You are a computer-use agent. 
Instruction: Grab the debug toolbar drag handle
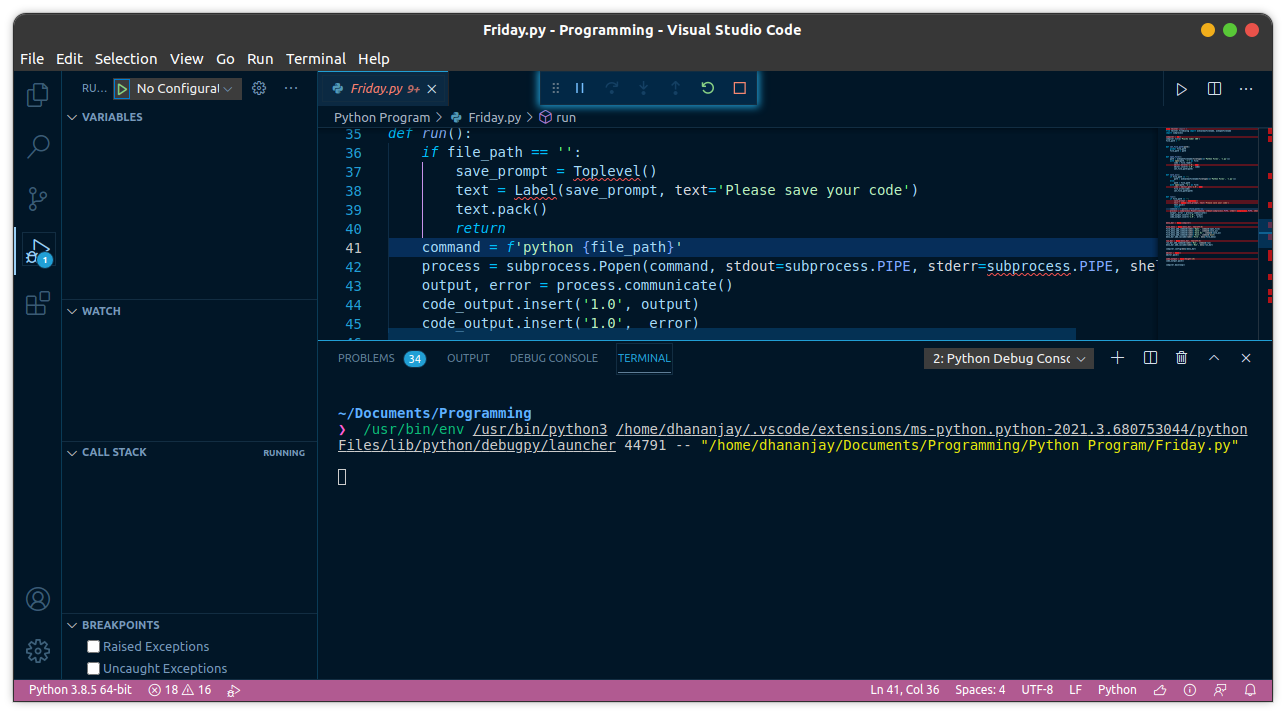556,88
